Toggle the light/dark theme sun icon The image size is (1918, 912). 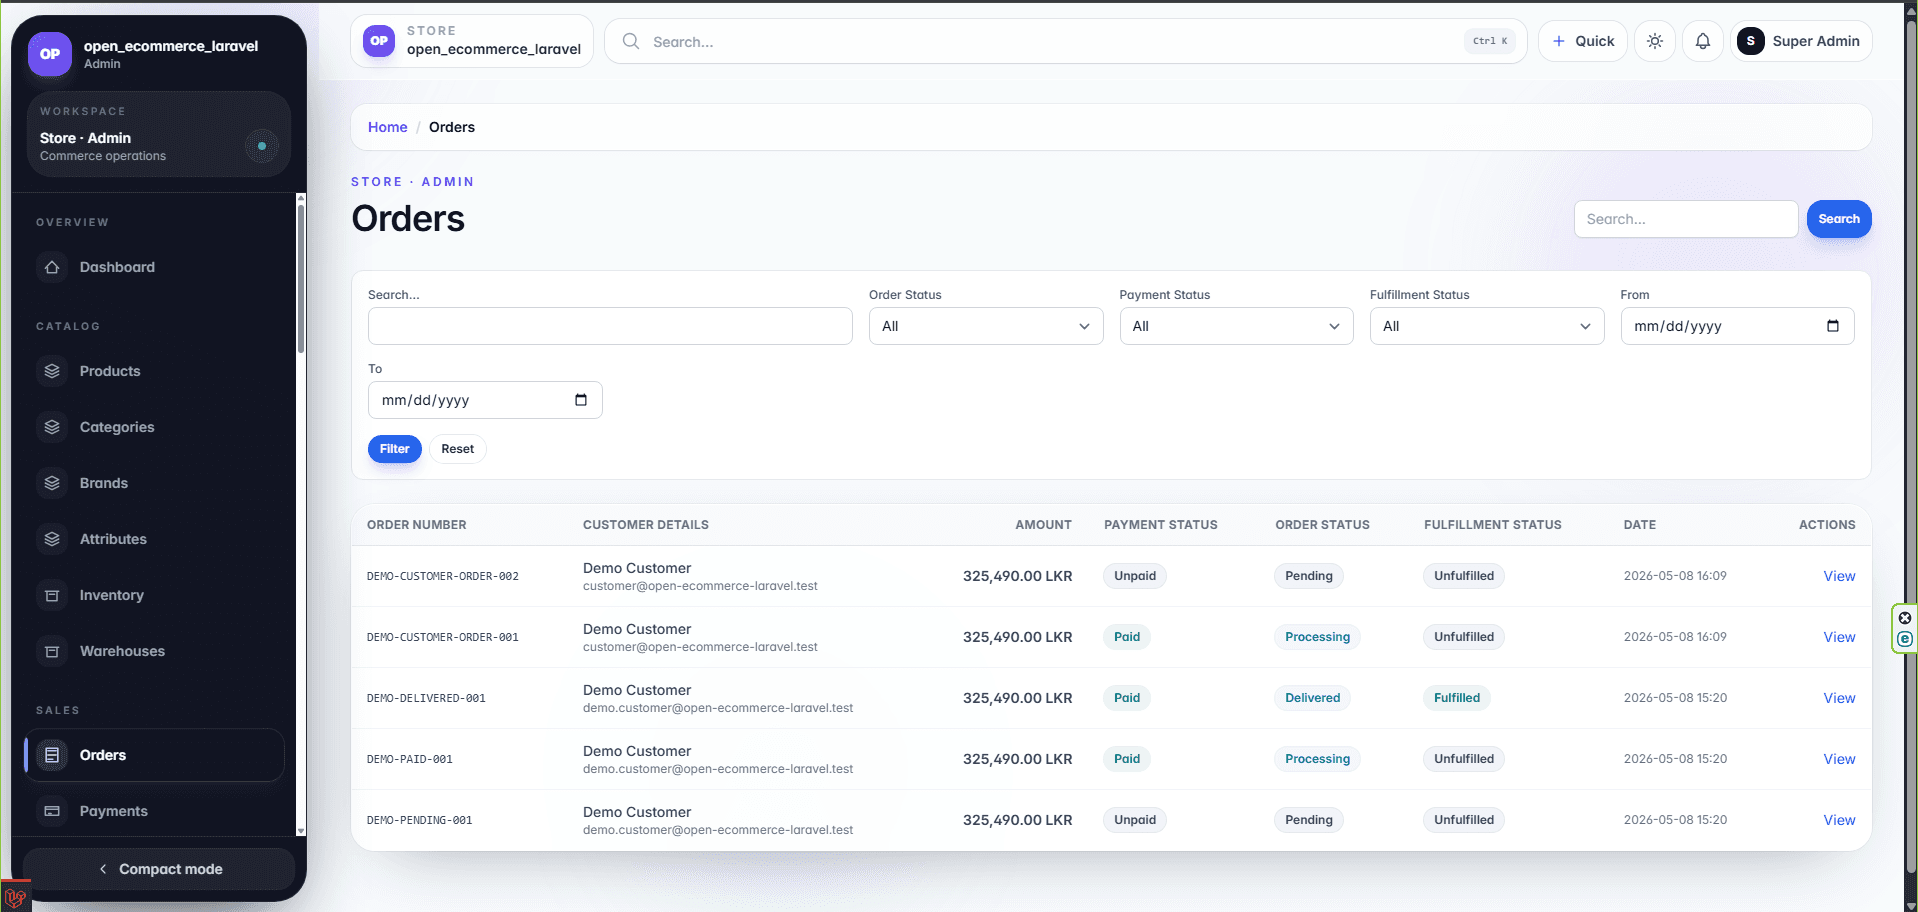coord(1655,41)
